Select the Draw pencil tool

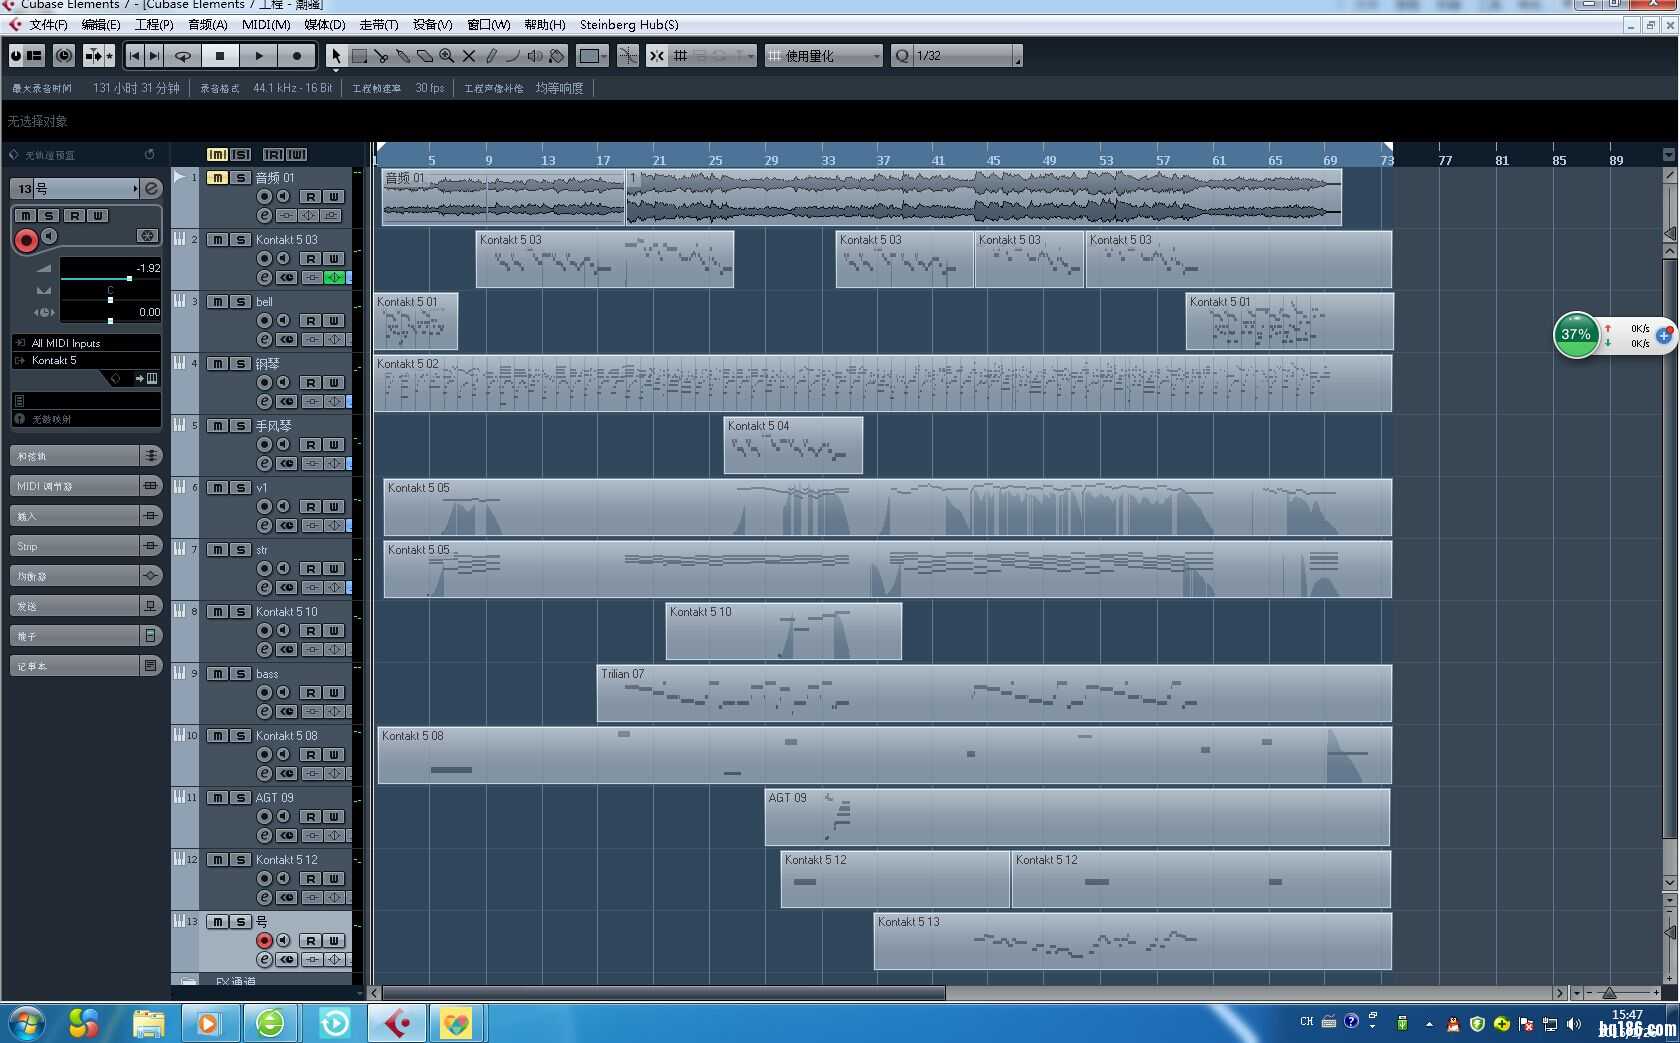pos(491,56)
